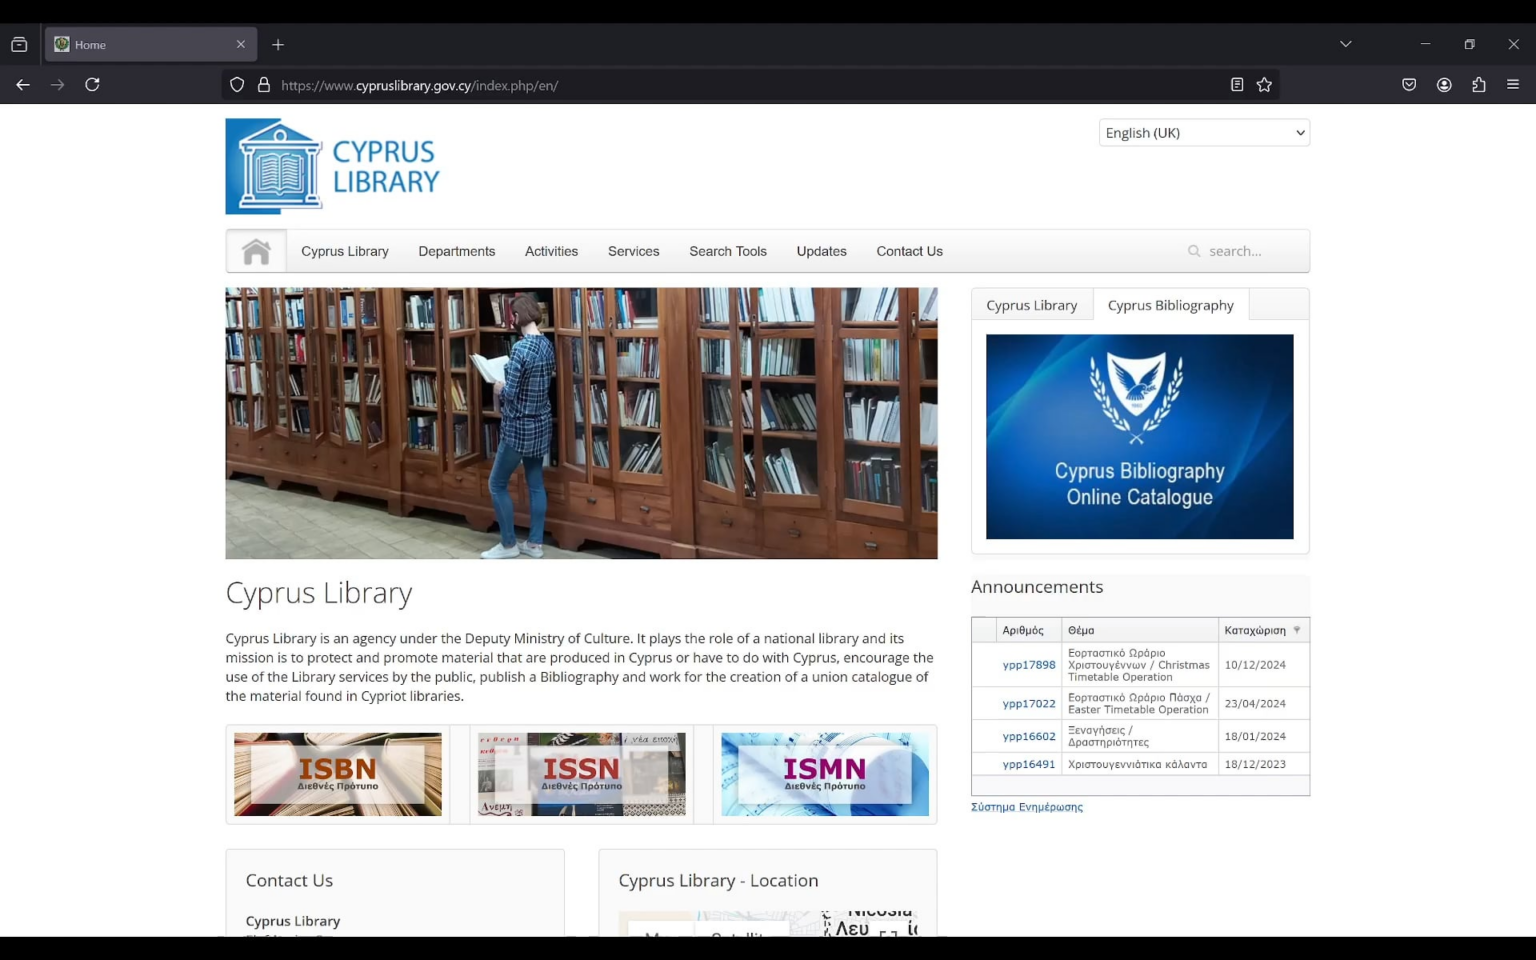Open the tracking protection shield icon
This screenshot has height=960, width=1536.
(237, 85)
